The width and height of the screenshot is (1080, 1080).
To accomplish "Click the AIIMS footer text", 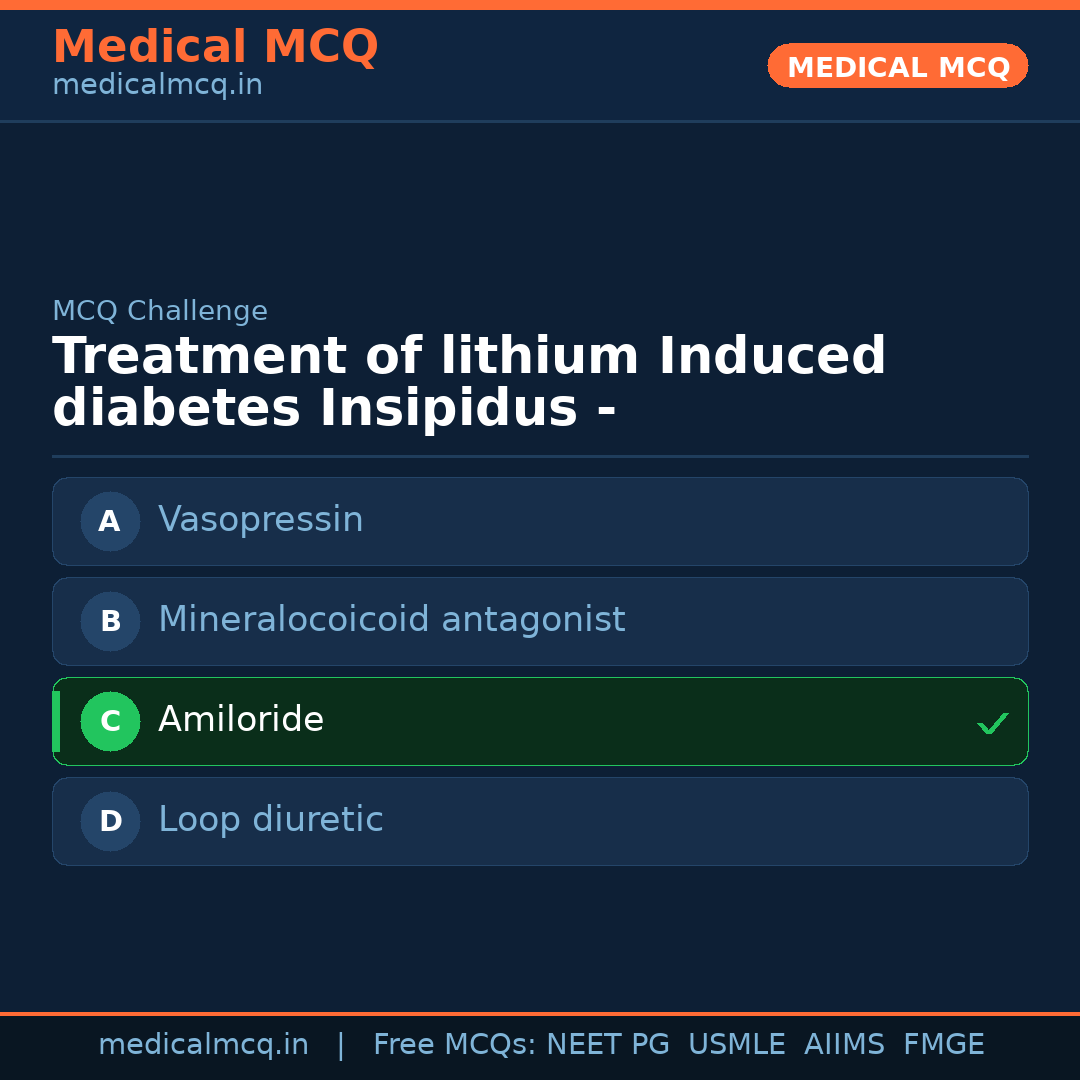I will (x=844, y=1045).
